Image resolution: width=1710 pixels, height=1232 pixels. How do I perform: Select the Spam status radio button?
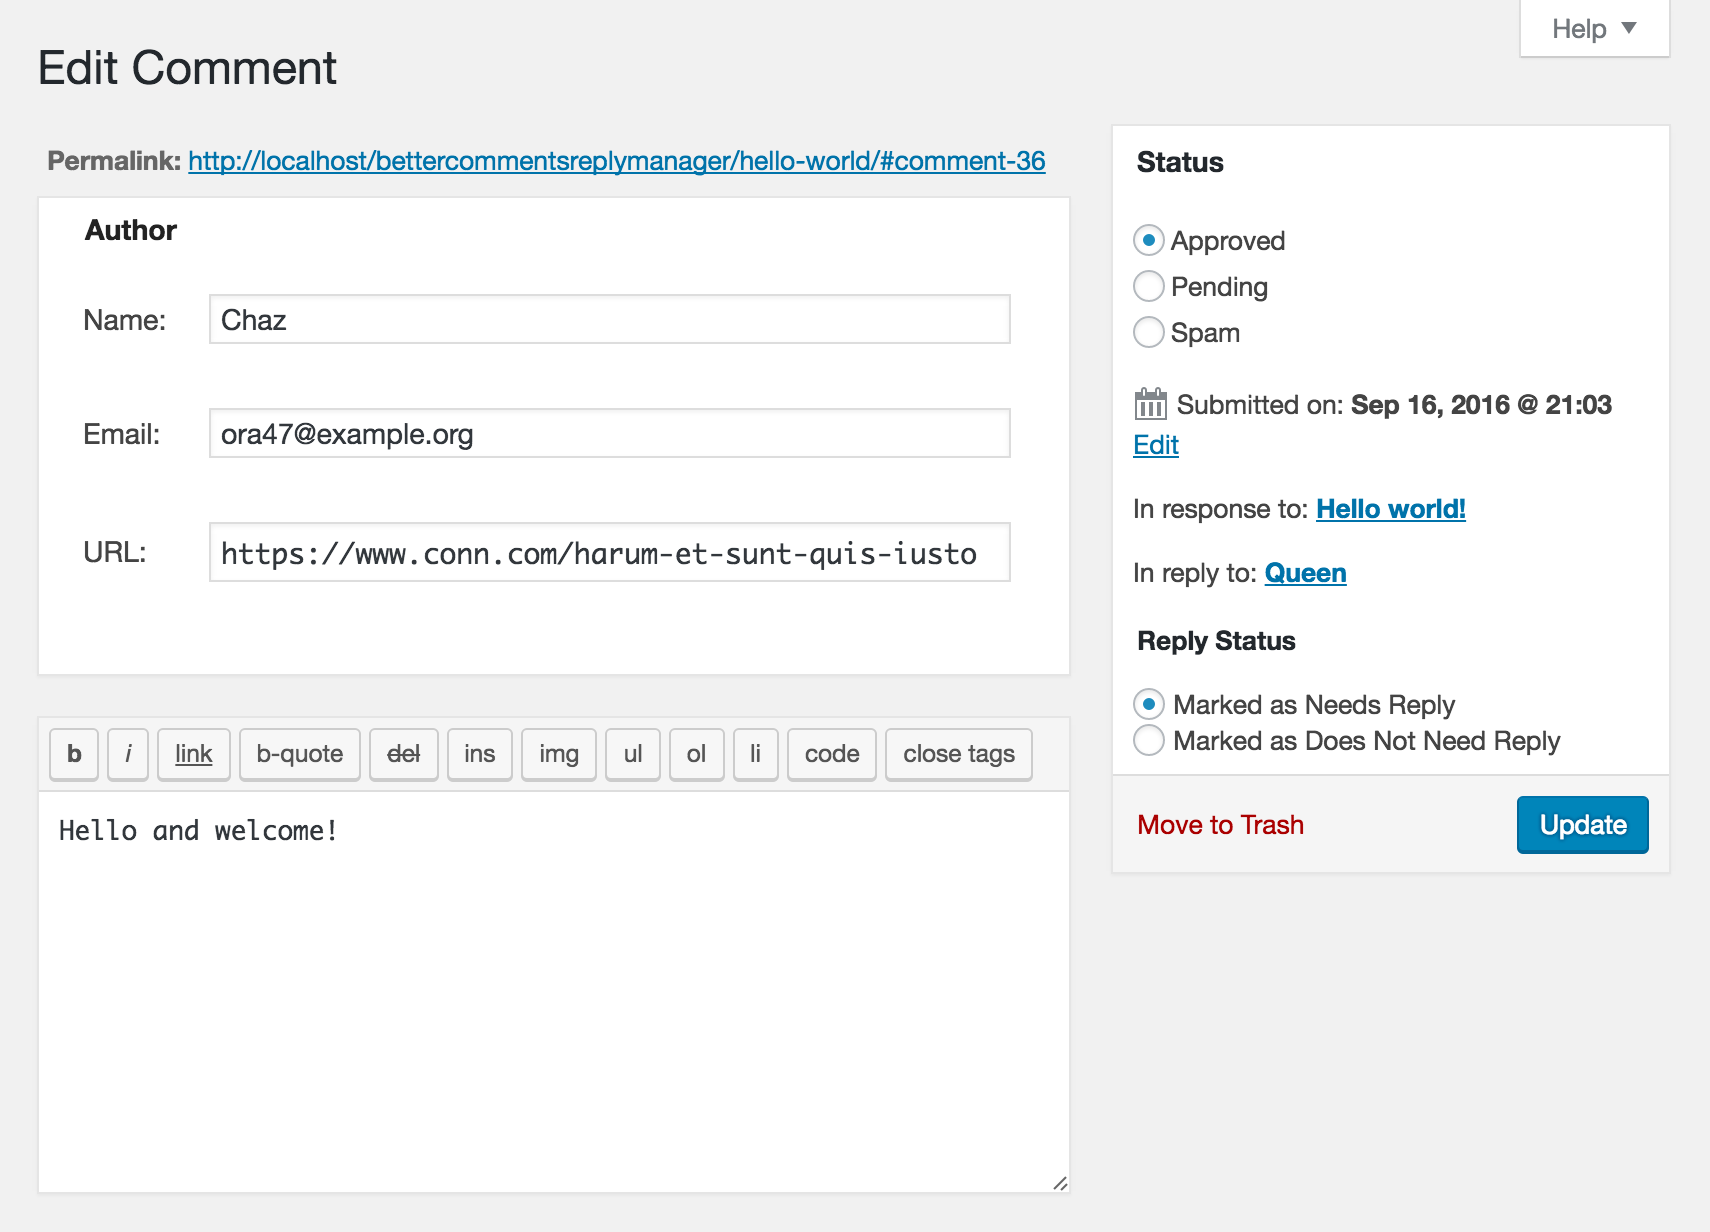[1149, 332]
